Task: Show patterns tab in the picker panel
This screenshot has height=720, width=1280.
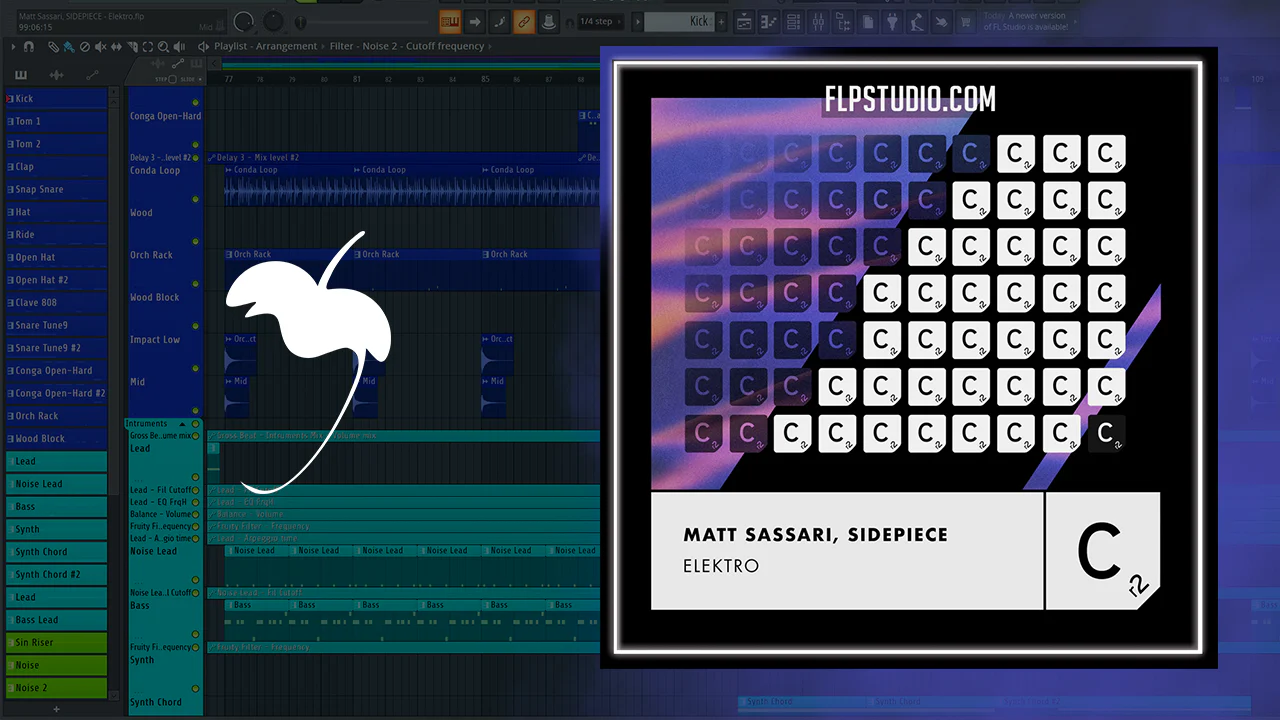Action: [x=21, y=75]
